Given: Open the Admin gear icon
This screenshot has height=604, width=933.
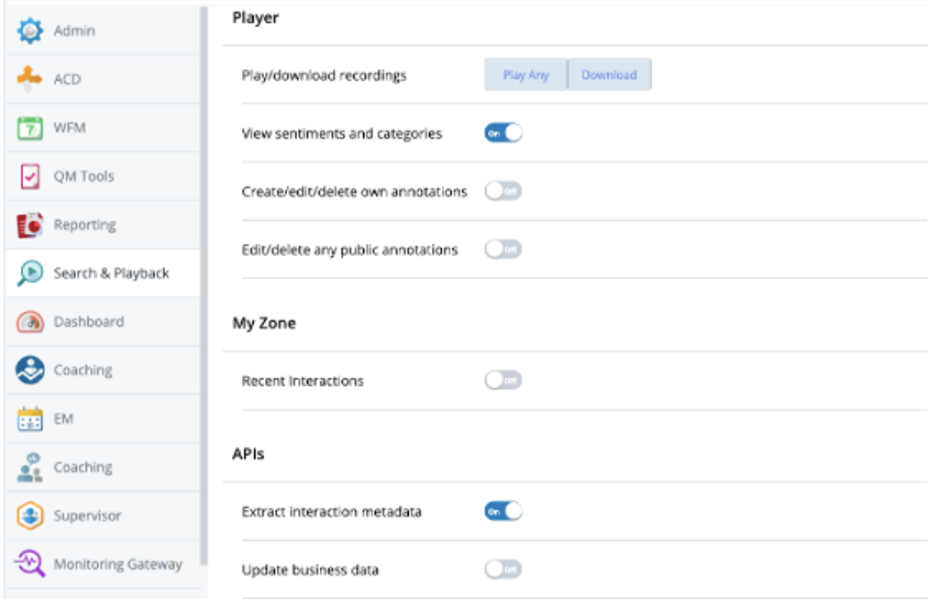Looking at the screenshot, I should pyautogui.click(x=30, y=30).
